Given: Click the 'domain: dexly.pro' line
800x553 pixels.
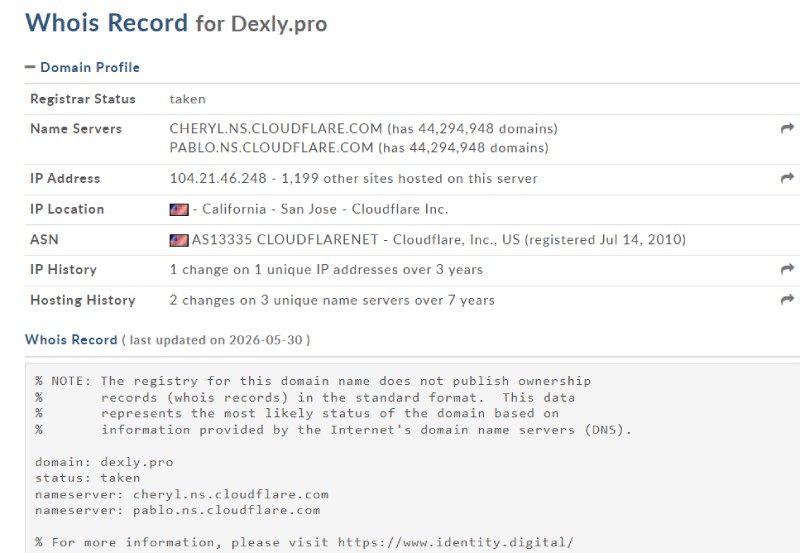Looking at the screenshot, I should (x=104, y=462).
